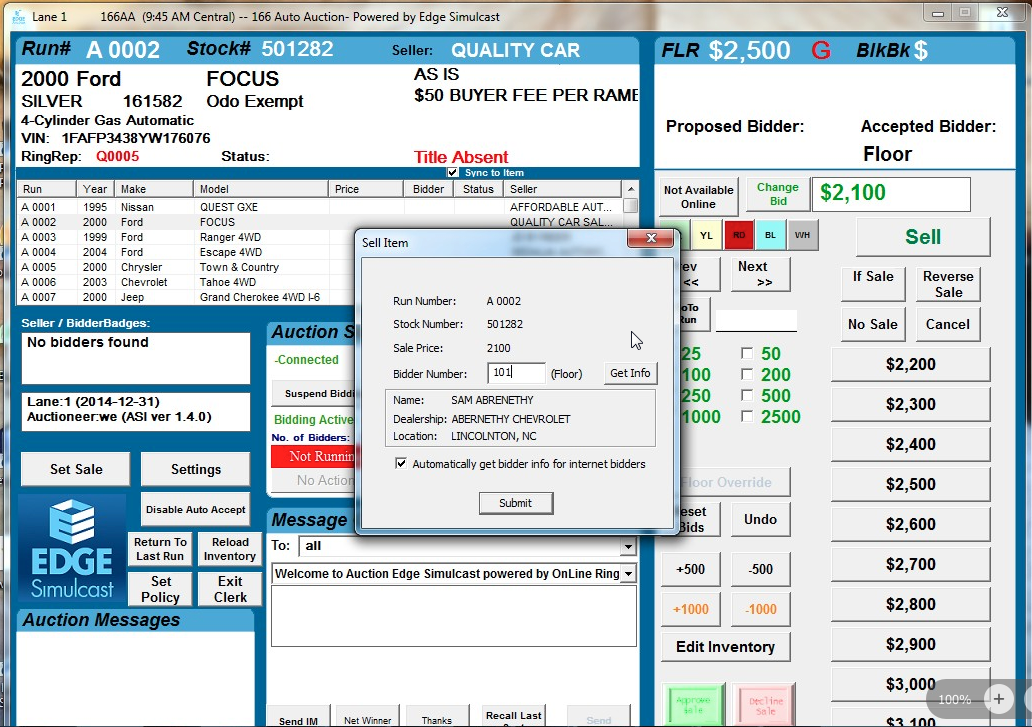The height and width of the screenshot is (727, 1032).
Task: Select the $2,200 bid button
Action: 910,364
